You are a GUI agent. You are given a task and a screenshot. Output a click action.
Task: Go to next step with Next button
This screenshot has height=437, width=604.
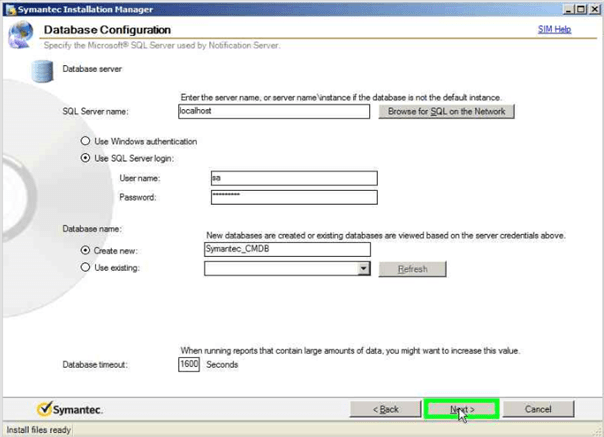461,409
